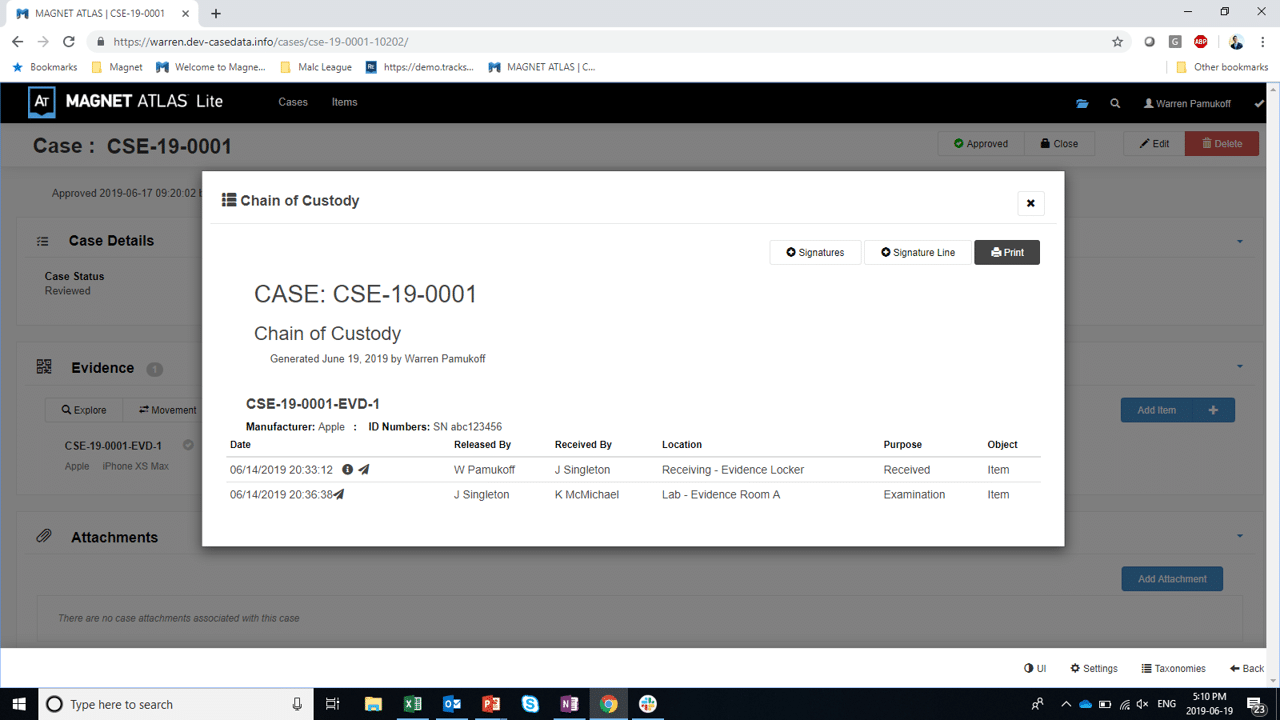Click paper plane icon beside 20:33:12 entry

click(x=364, y=470)
